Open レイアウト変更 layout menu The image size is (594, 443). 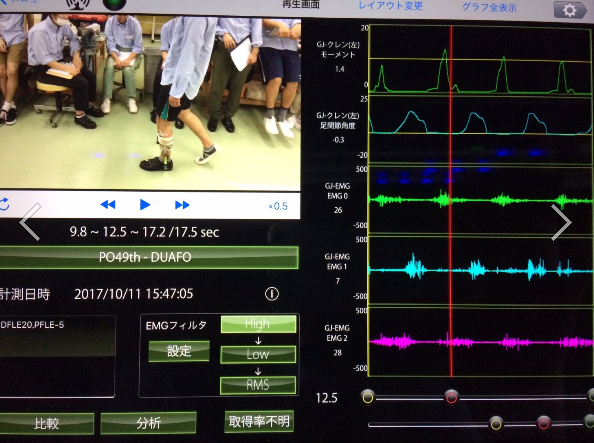click(x=391, y=6)
